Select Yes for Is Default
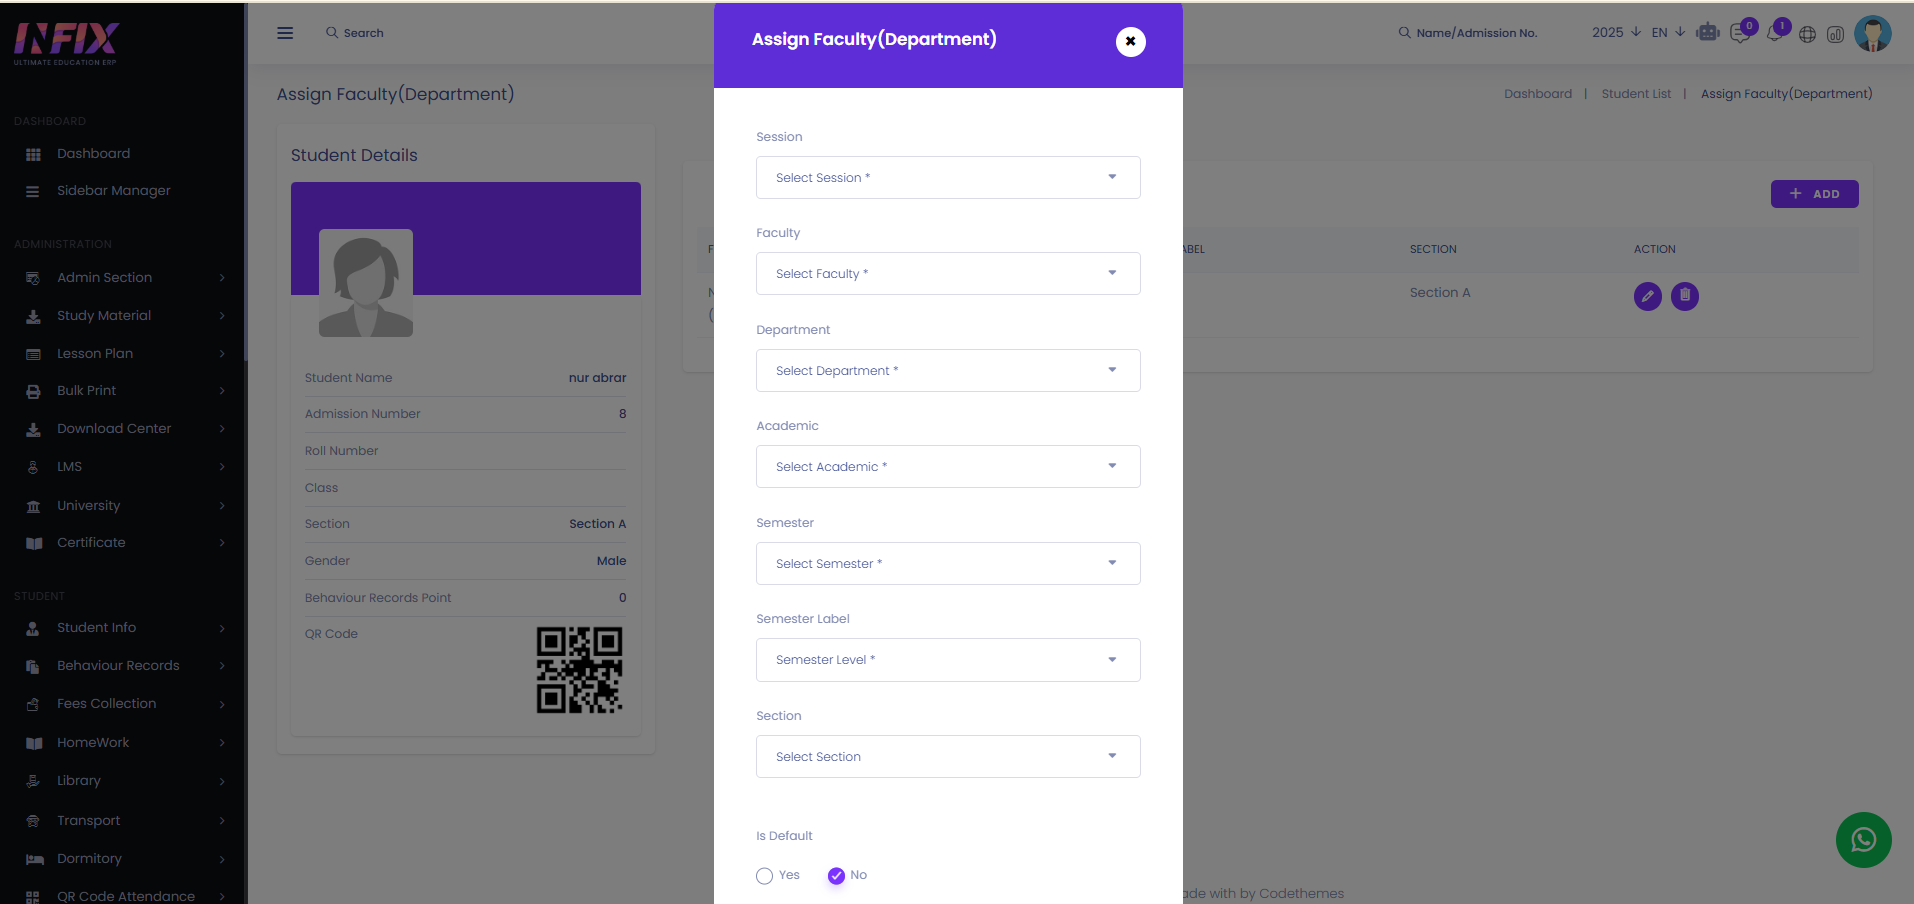The image size is (1914, 904). (765, 876)
